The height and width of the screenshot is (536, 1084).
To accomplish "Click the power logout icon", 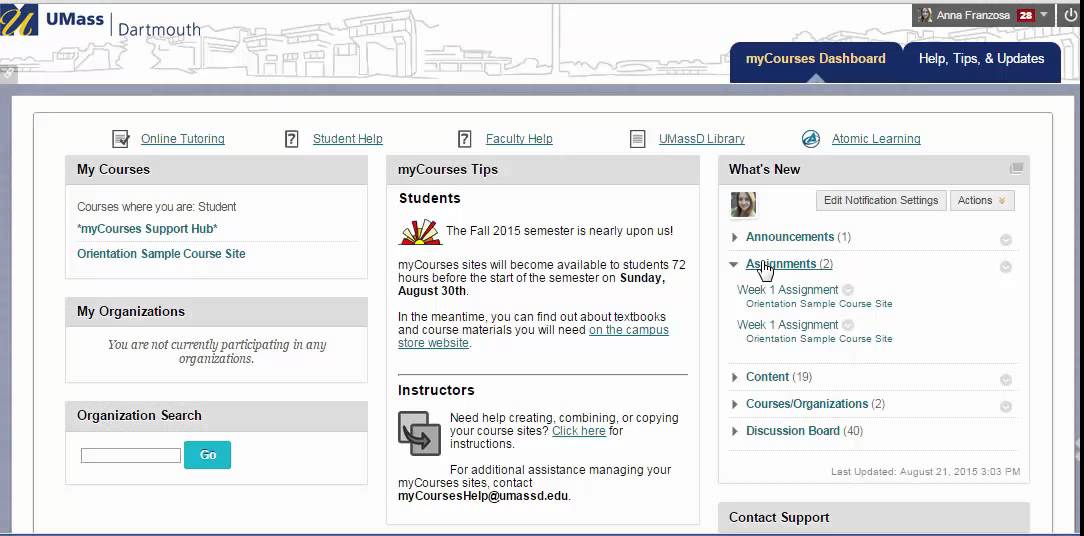I will coord(1070,15).
